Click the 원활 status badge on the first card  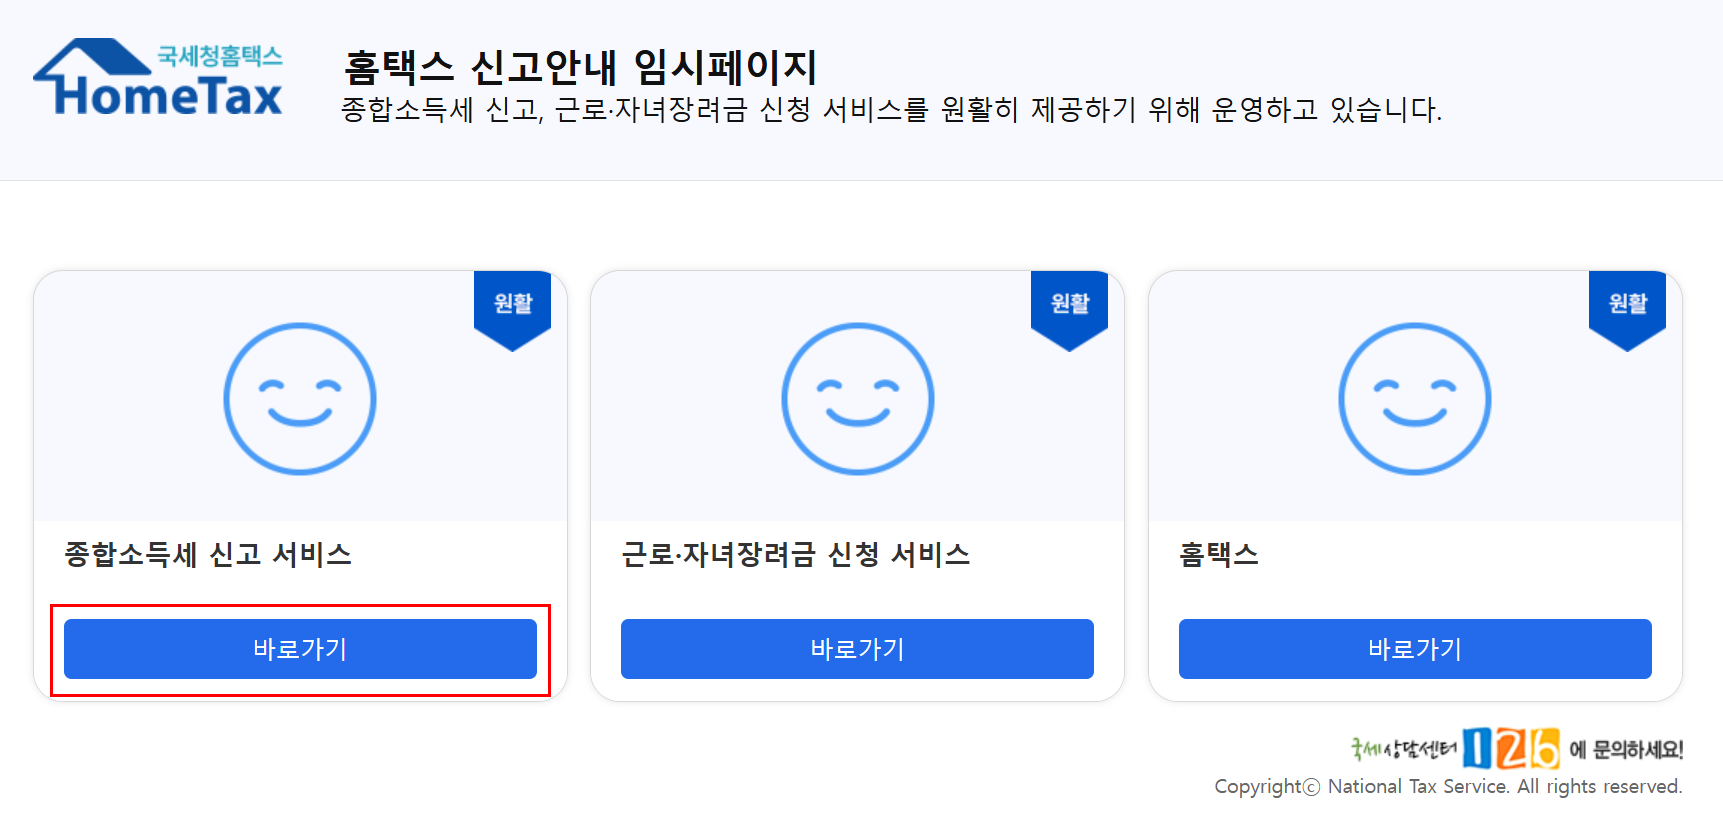512,304
